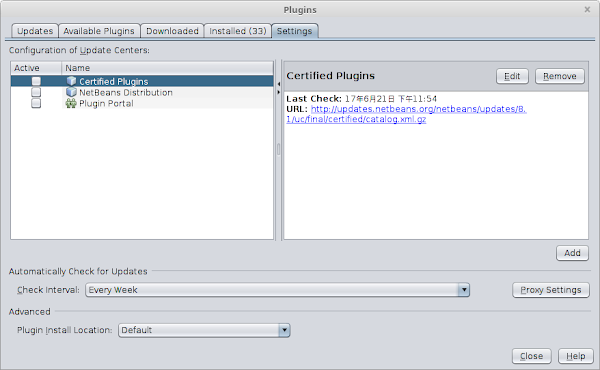Open Proxy Settings
Viewport: 600px width, 370px height.
pyautogui.click(x=551, y=290)
